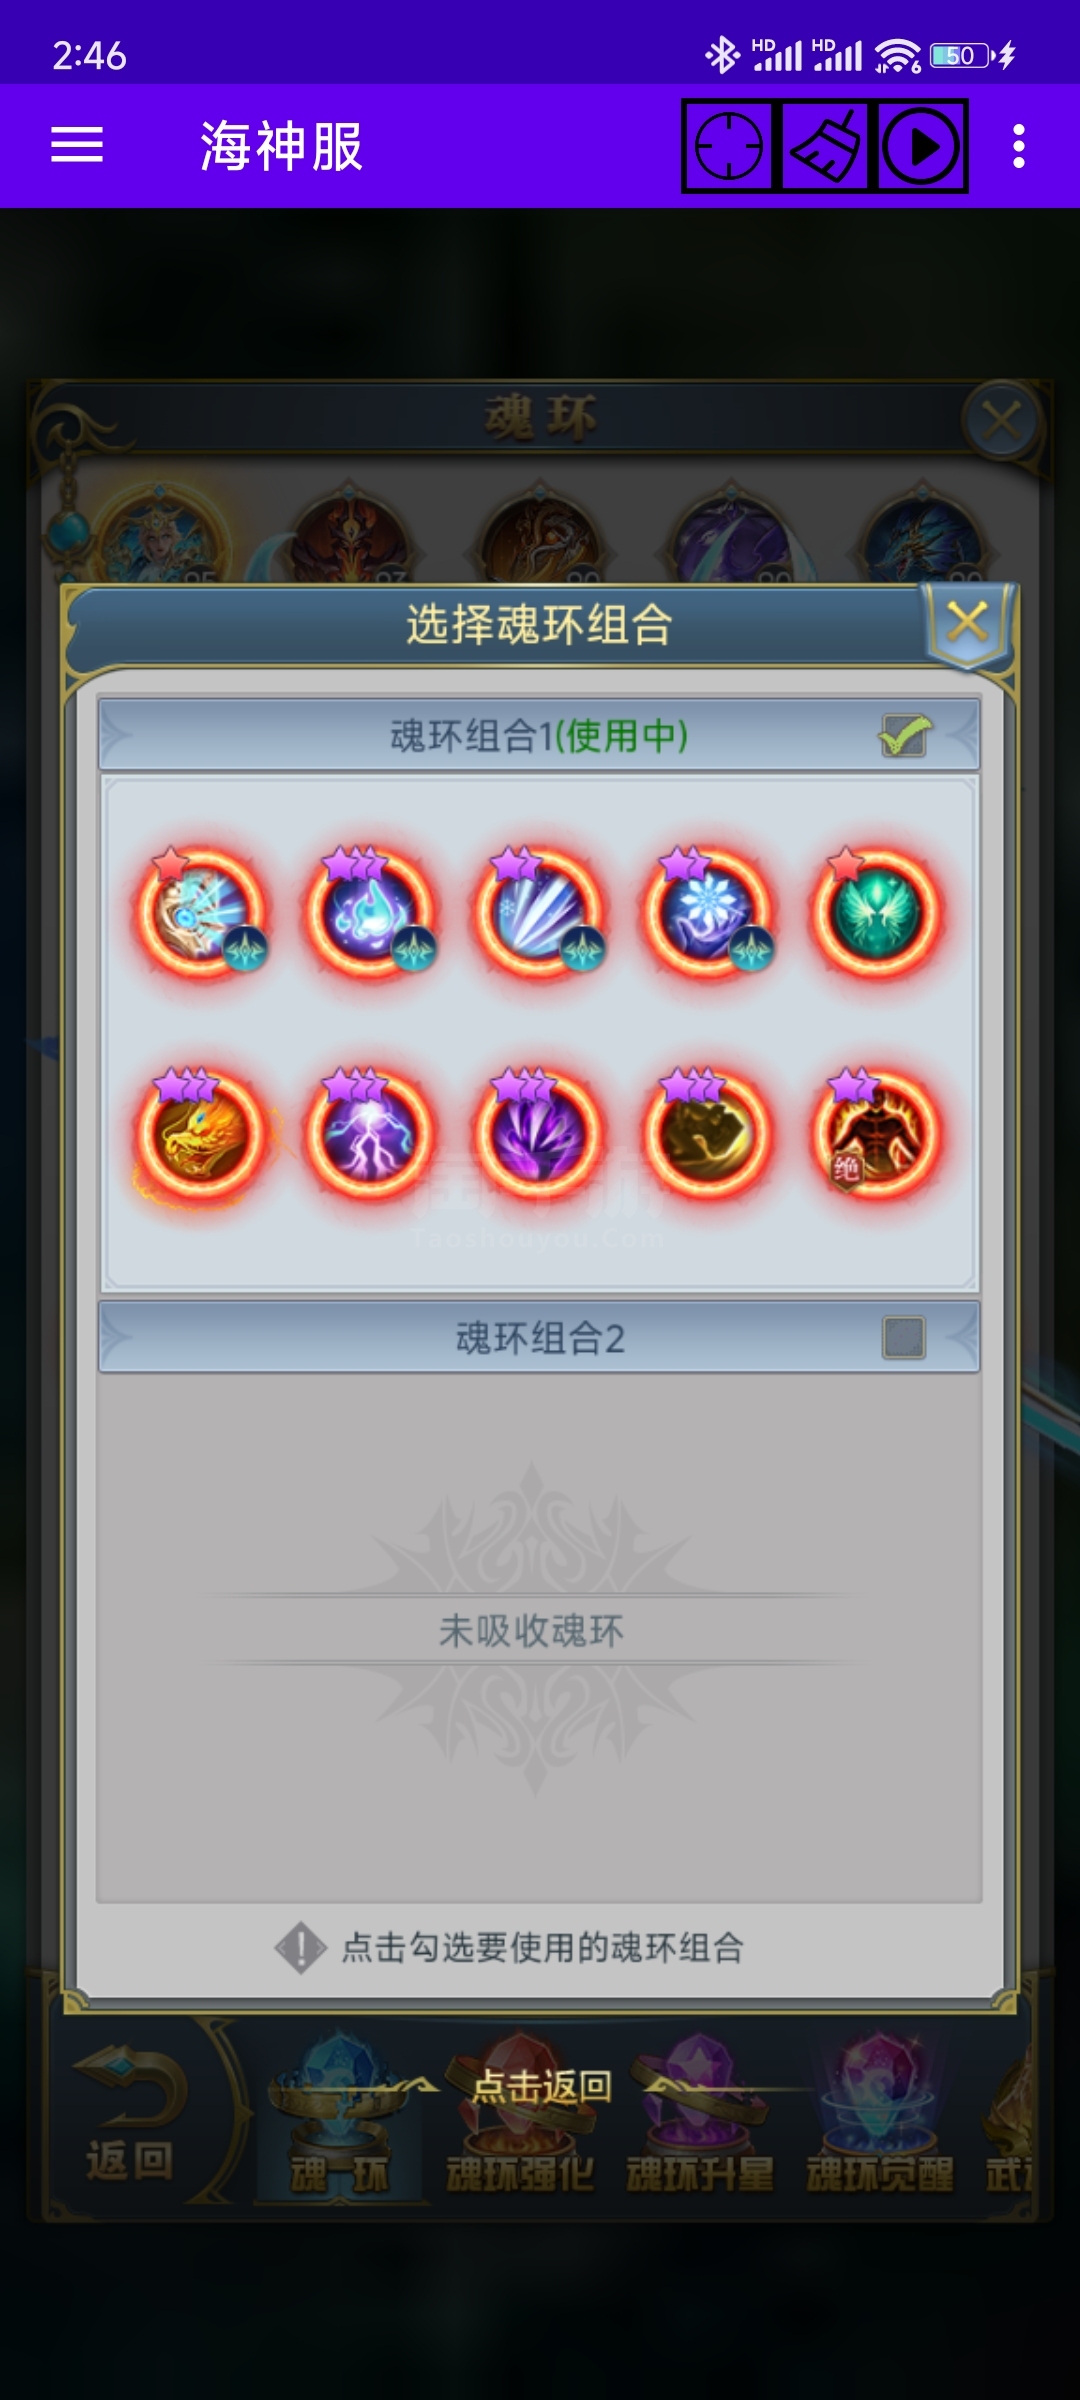The image size is (1080, 2400).
Task: Select the snowflake flower soul ring icon
Action: (708, 912)
